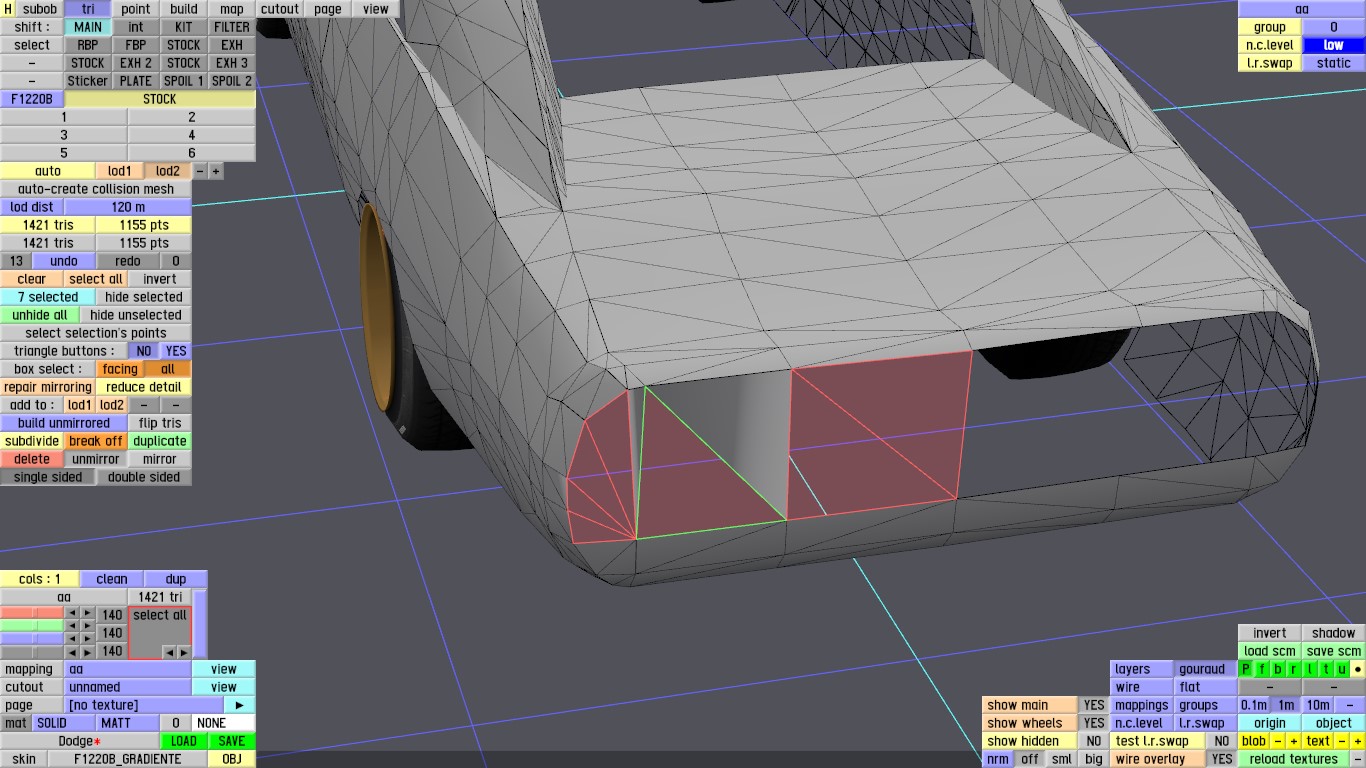Change the n.c.level low setting
The width and height of the screenshot is (1366, 768).
pos(1334,45)
